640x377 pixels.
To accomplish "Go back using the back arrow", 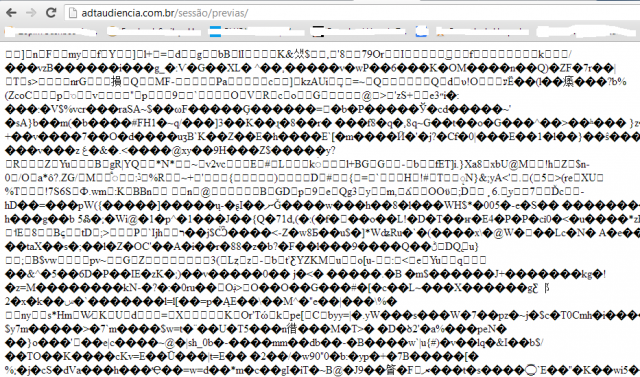I will pyautogui.click(x=11, y=13).
